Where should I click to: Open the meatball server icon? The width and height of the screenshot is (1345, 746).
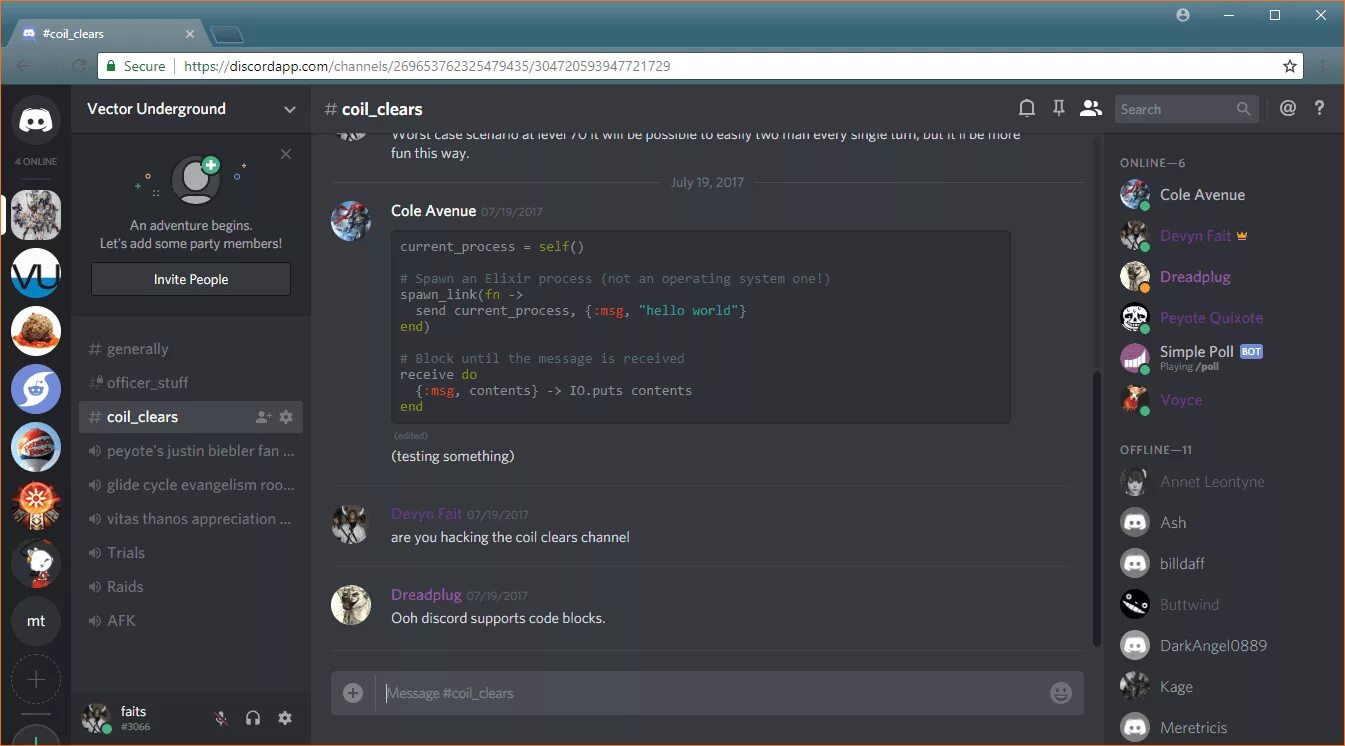coord(36,331)
